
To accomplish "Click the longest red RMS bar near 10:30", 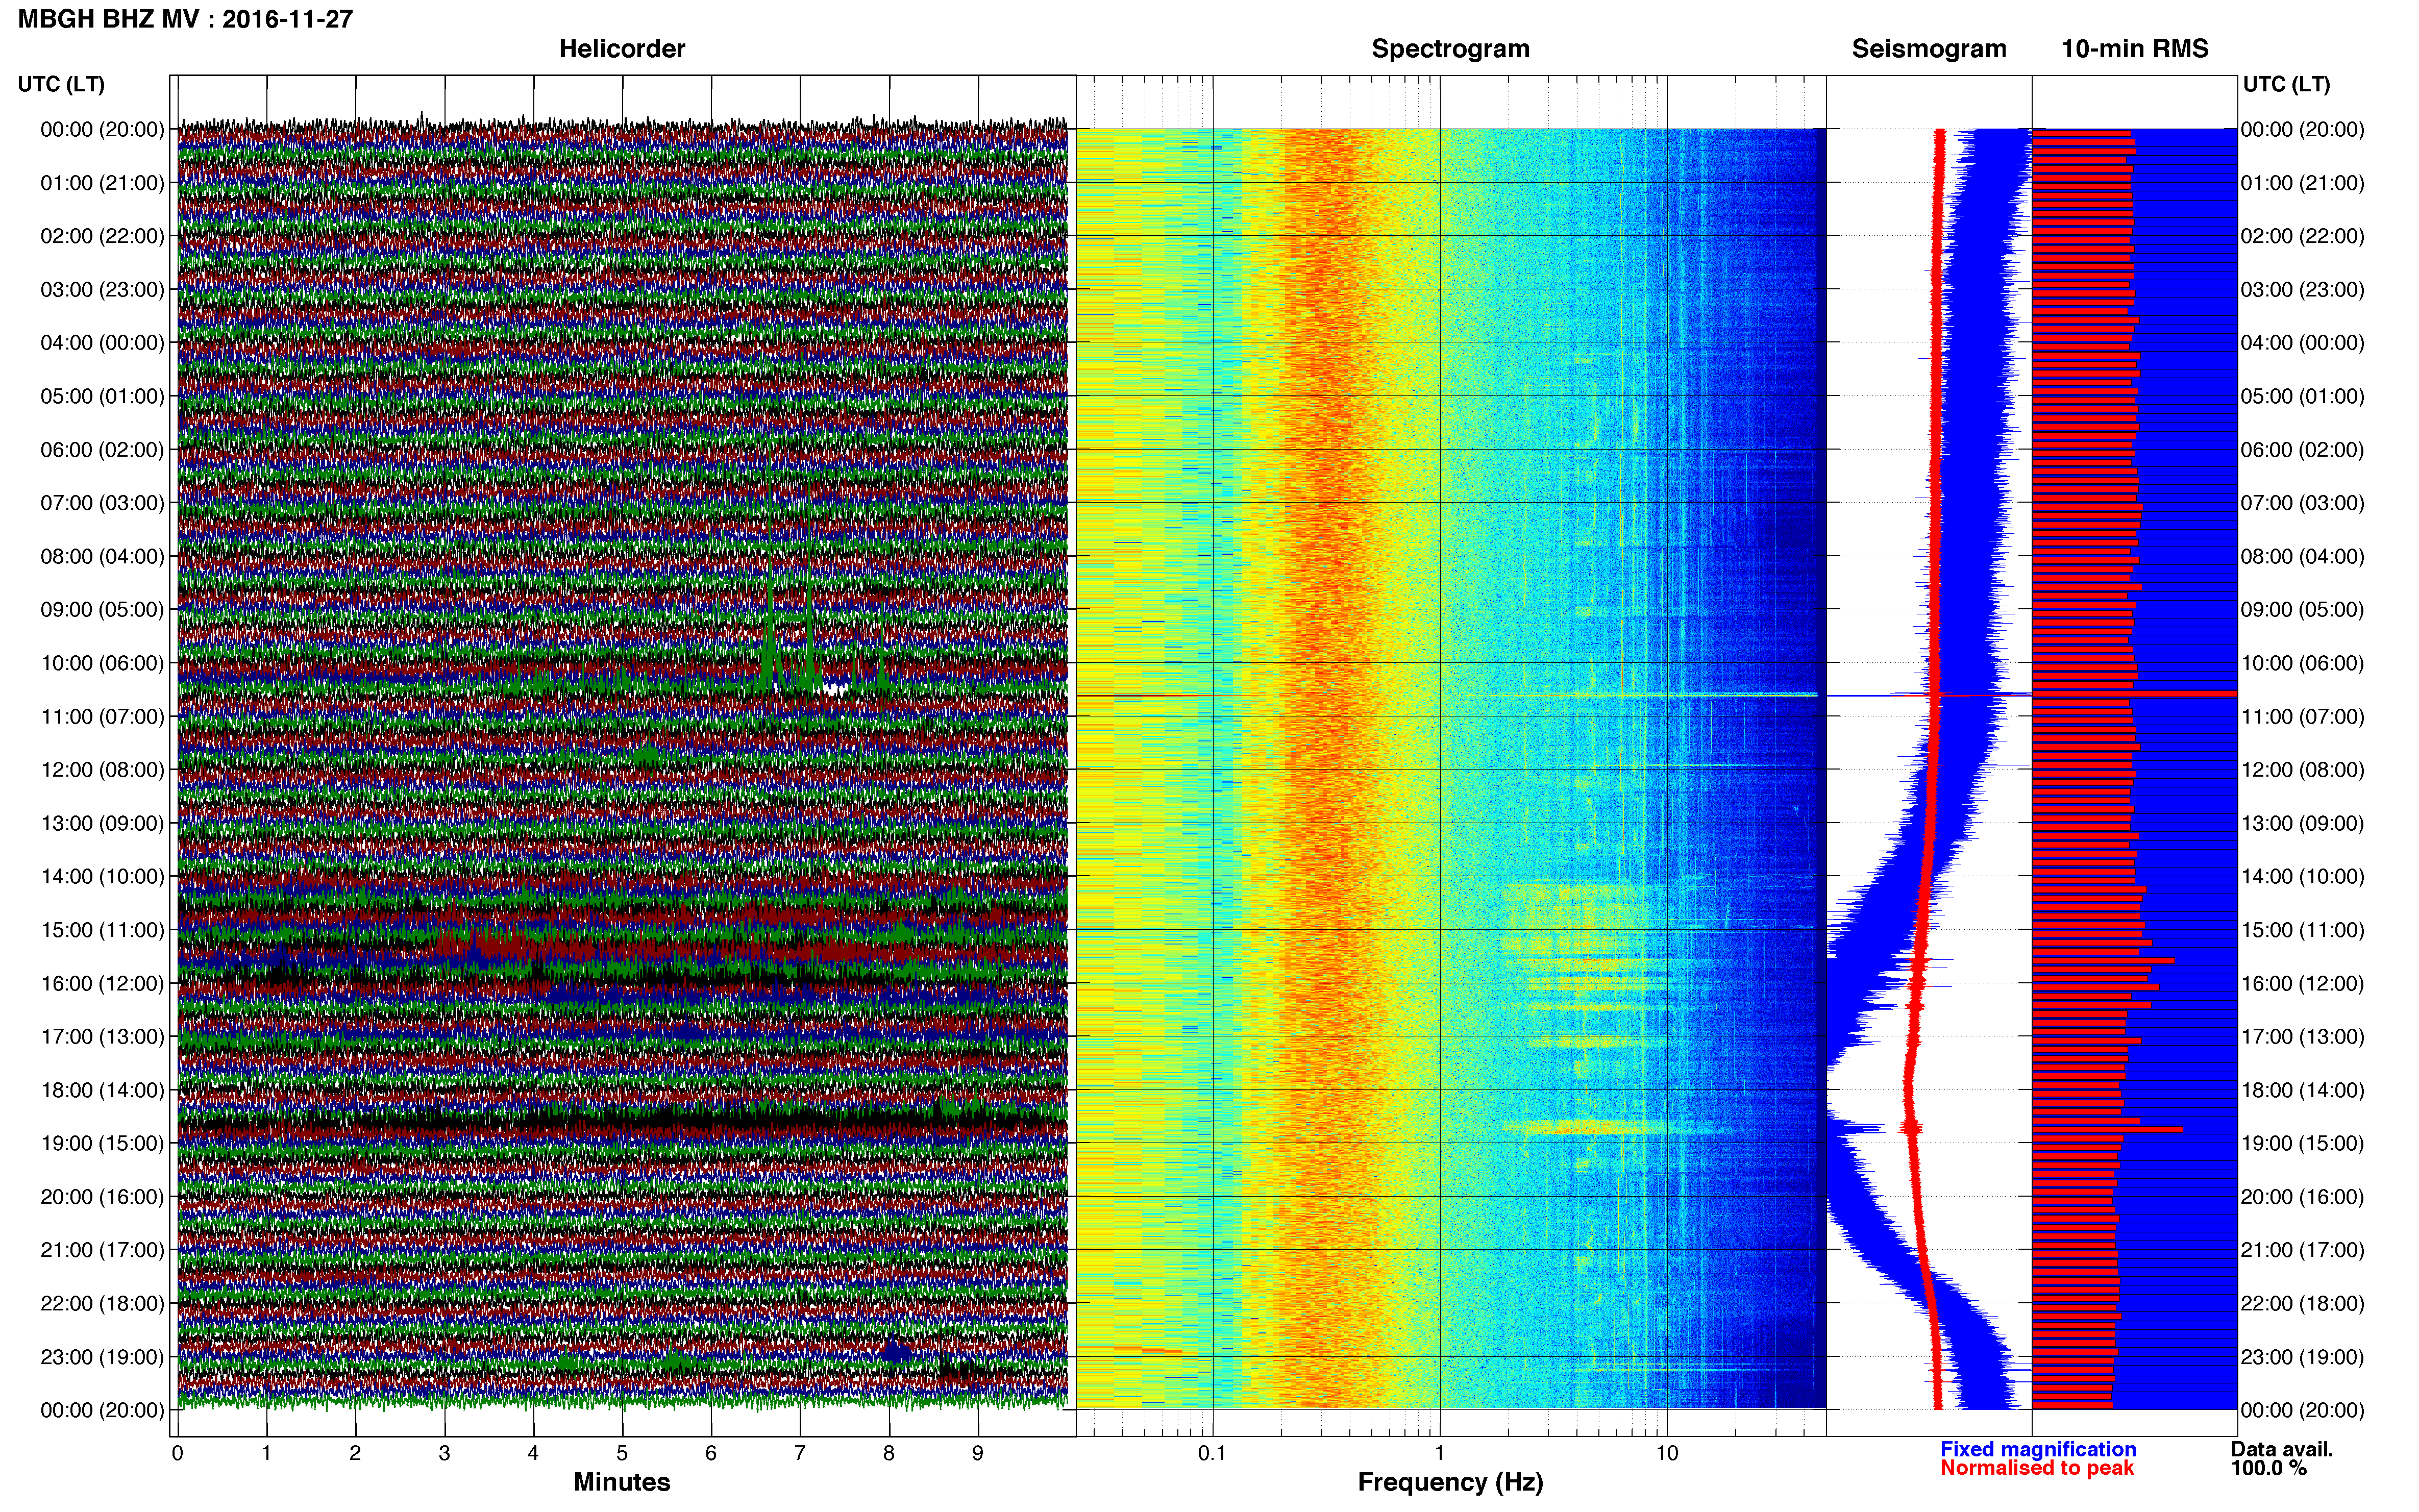I will (x=2134, y=693).
